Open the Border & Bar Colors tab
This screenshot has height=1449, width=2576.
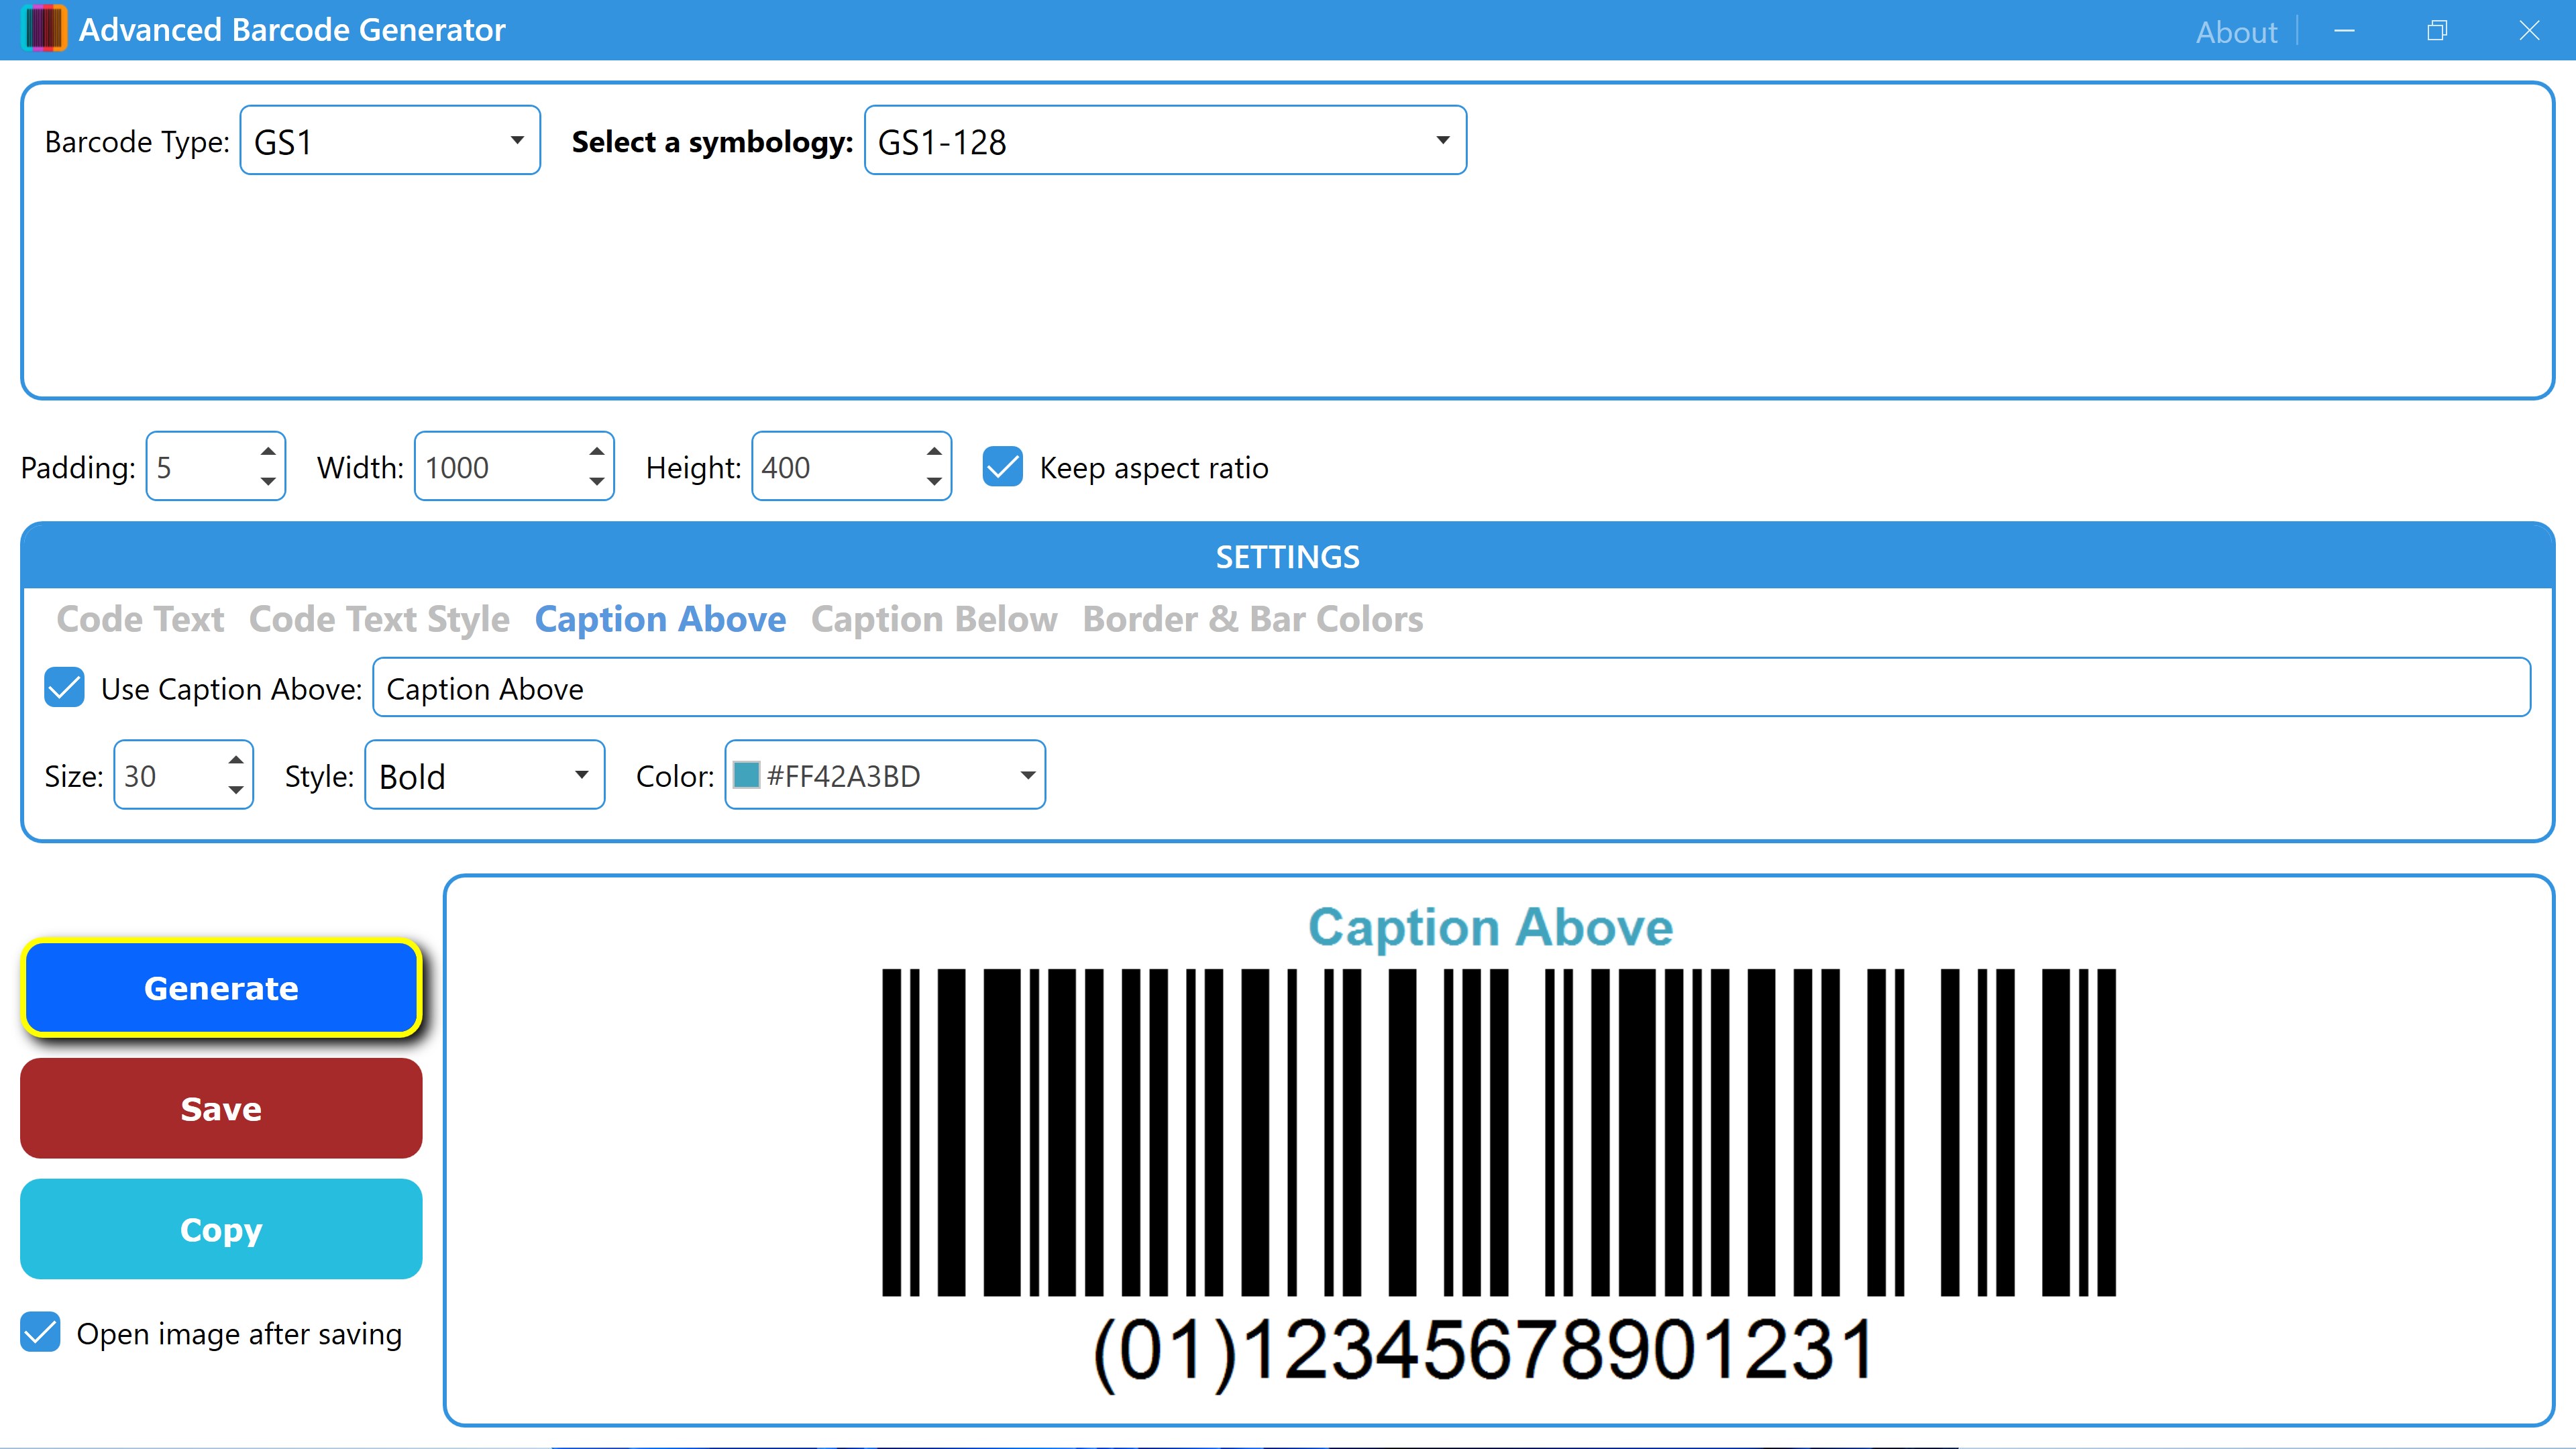click(1252, 619)
